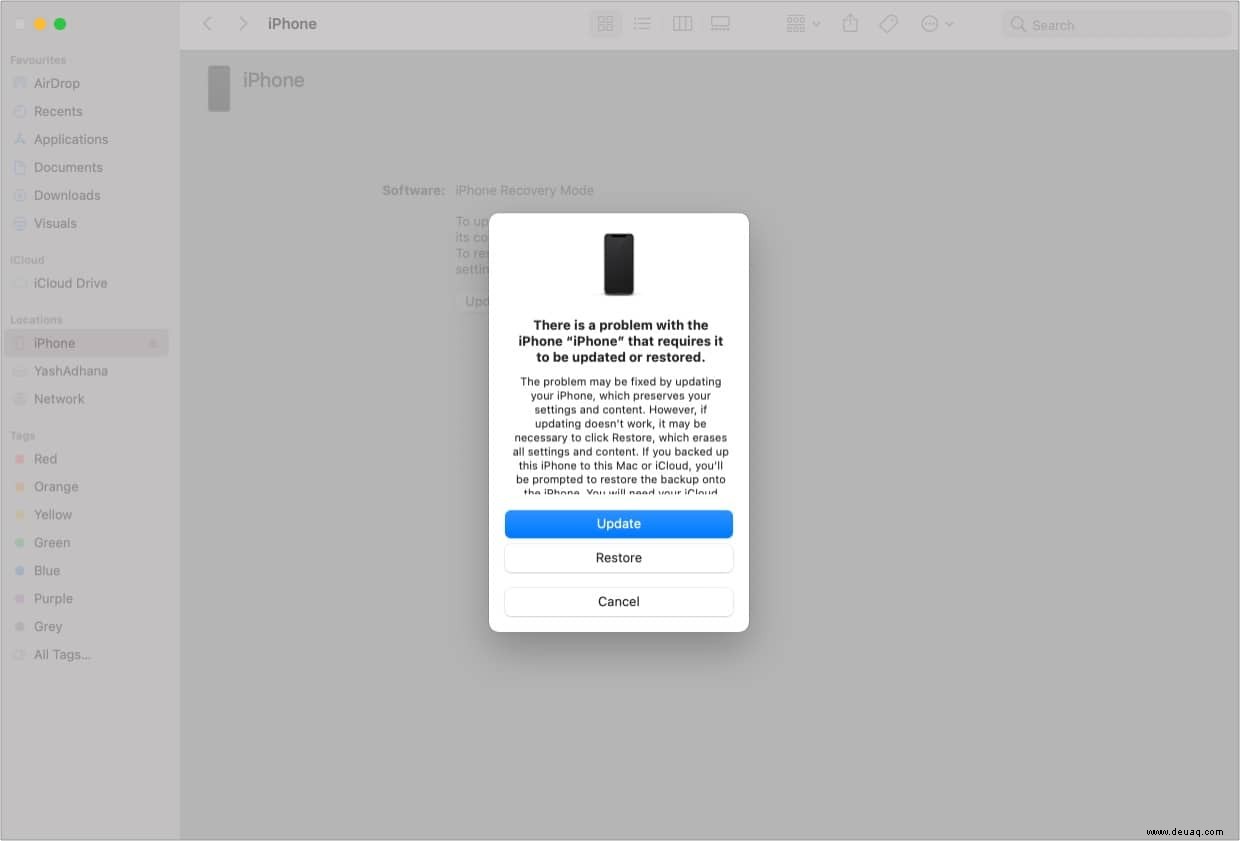1240x841 pixels.
Task: Go back with the left chevron
Action: [208, 24]
